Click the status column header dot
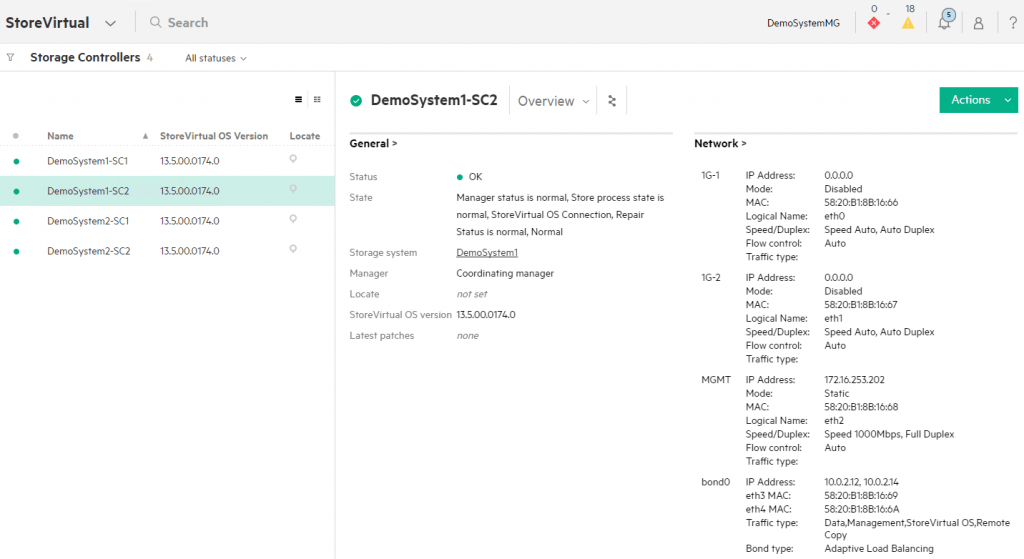The image size is (1024, 559). click(x=16, y=136)
